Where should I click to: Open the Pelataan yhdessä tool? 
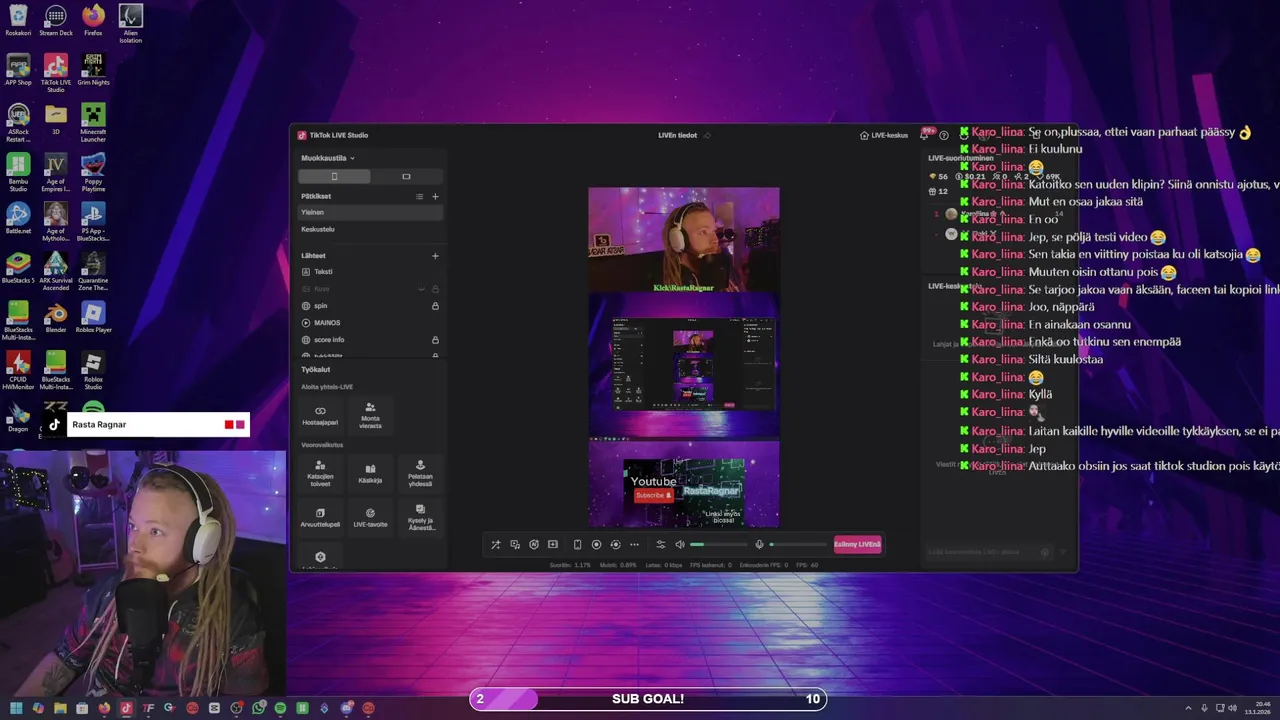(420, 474)
